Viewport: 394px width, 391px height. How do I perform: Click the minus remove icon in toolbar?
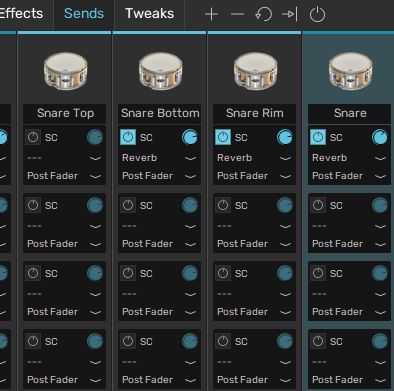click(237, 14)
